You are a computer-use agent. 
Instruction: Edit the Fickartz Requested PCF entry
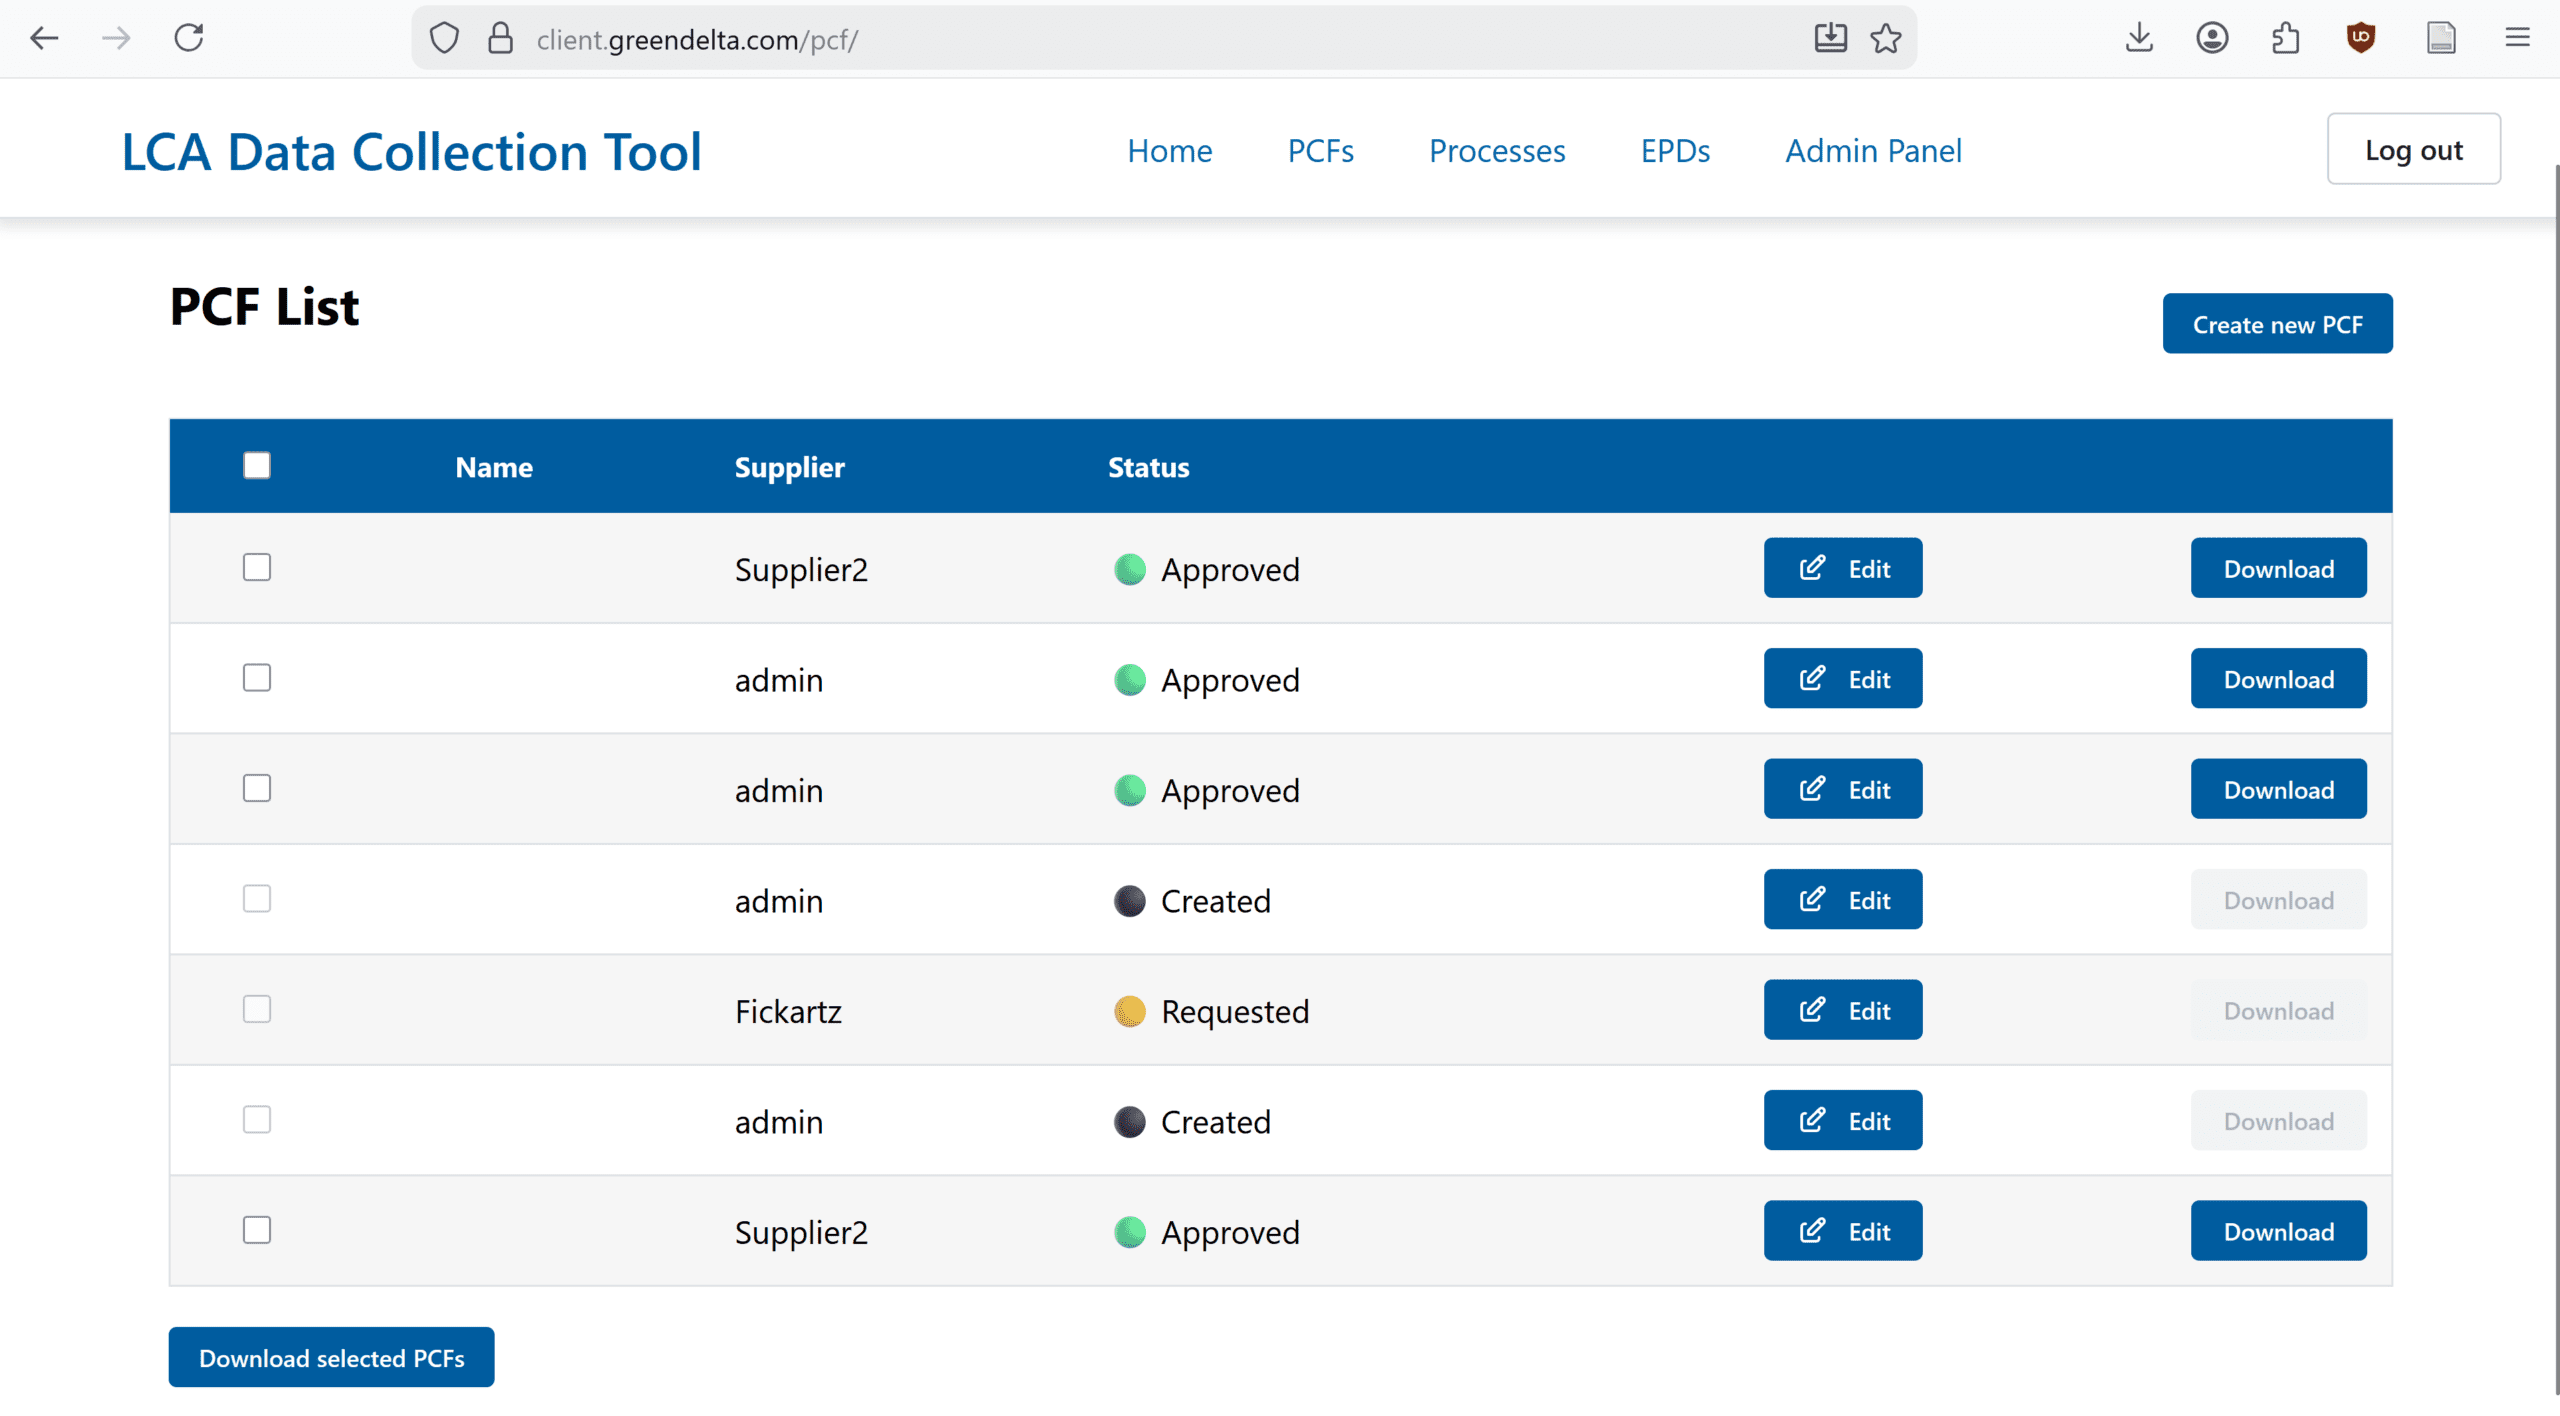(x=1842, y=1010)
